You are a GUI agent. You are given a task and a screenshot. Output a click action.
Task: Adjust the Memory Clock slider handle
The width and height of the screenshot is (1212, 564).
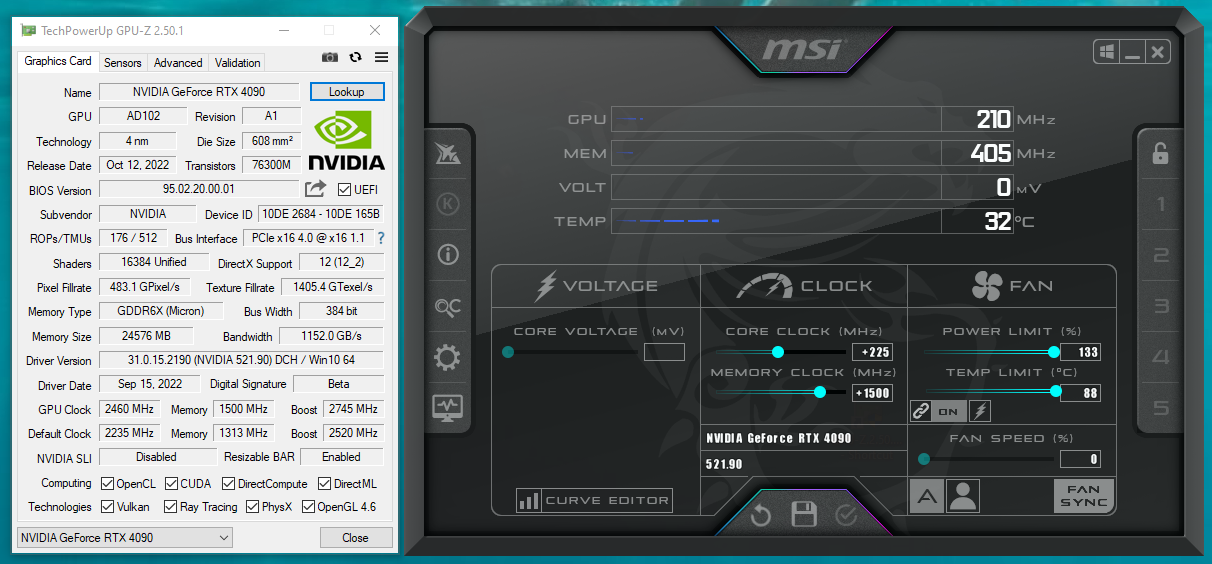pyautogui.click(x=820, y=392)
